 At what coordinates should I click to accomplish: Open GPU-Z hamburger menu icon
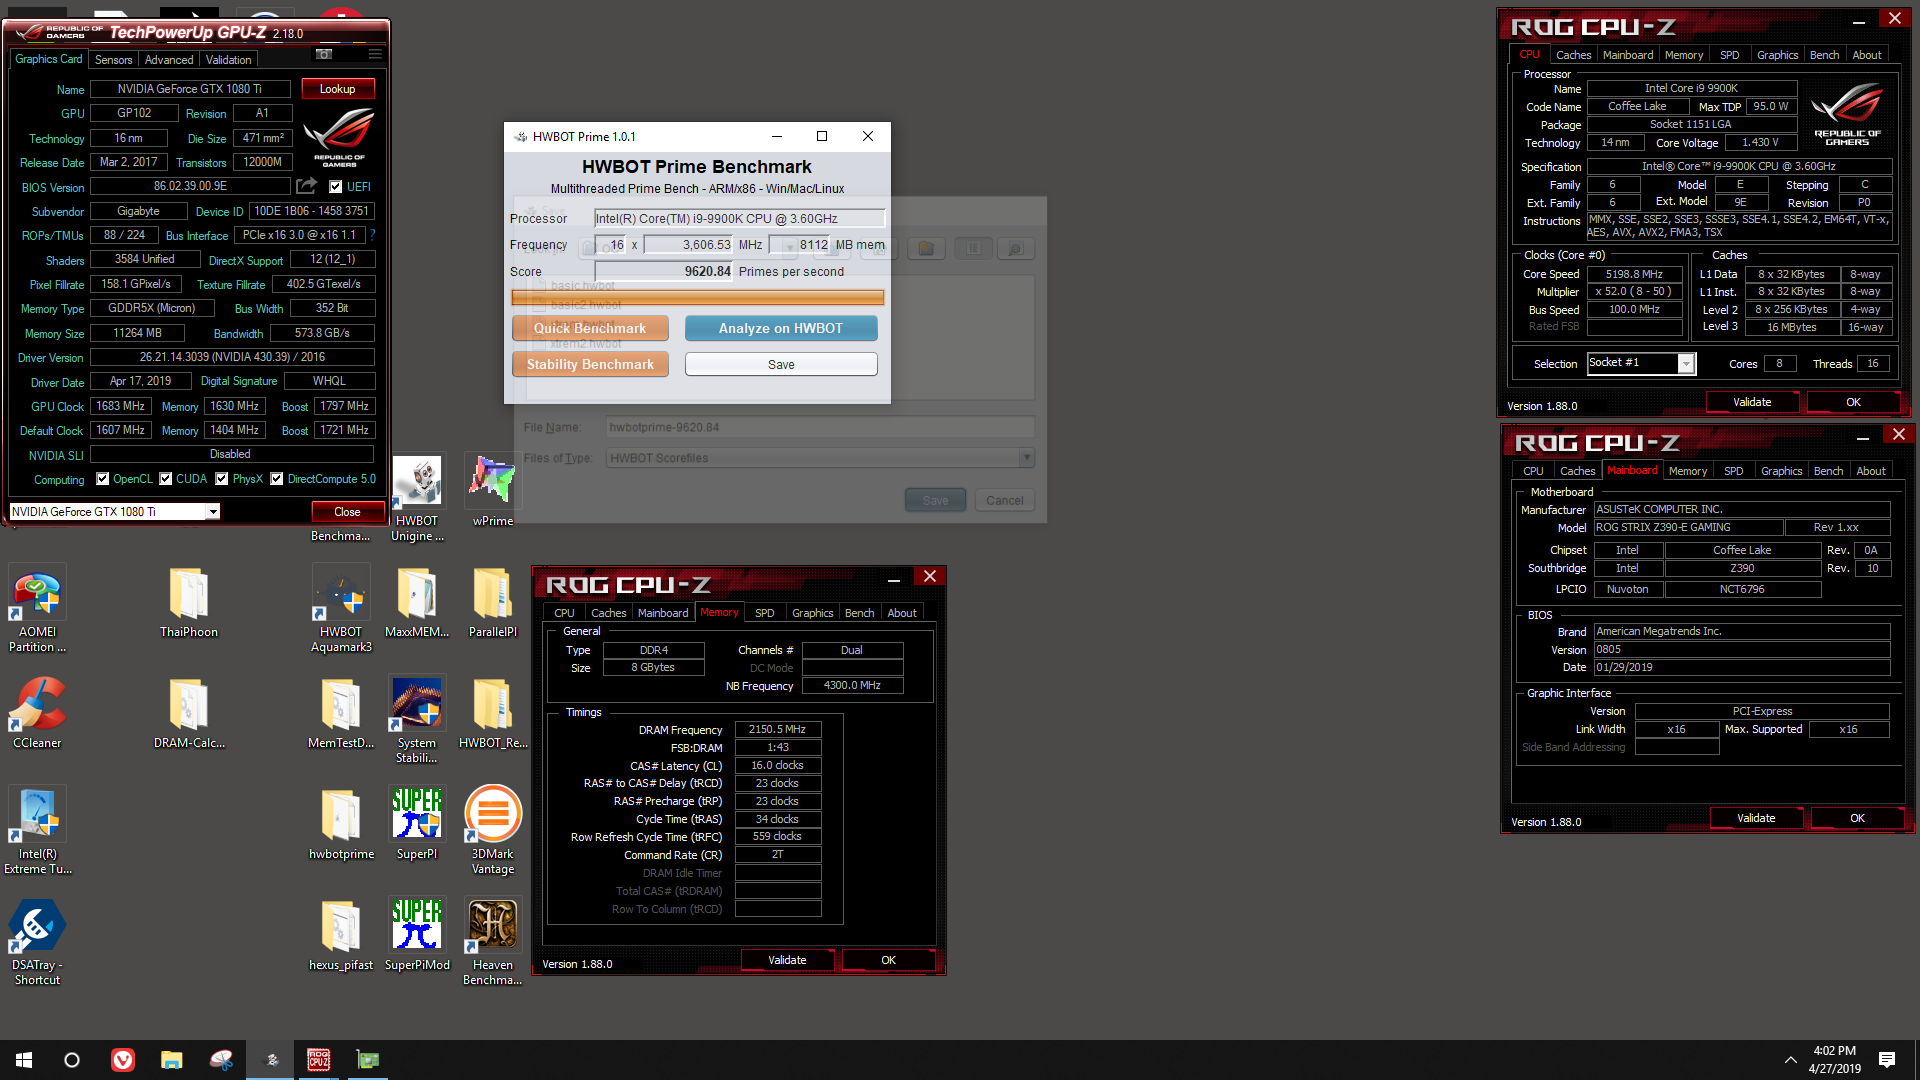point(375,54)
